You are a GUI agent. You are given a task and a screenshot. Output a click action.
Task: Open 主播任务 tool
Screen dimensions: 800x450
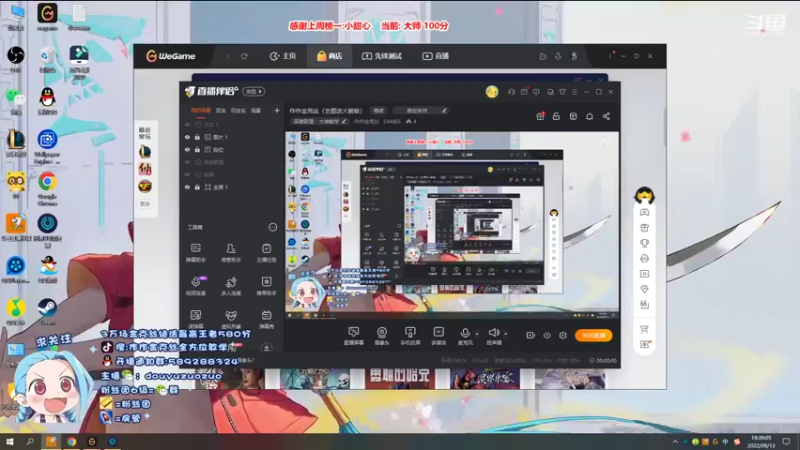pyautogui.click(x=266, y=253)
